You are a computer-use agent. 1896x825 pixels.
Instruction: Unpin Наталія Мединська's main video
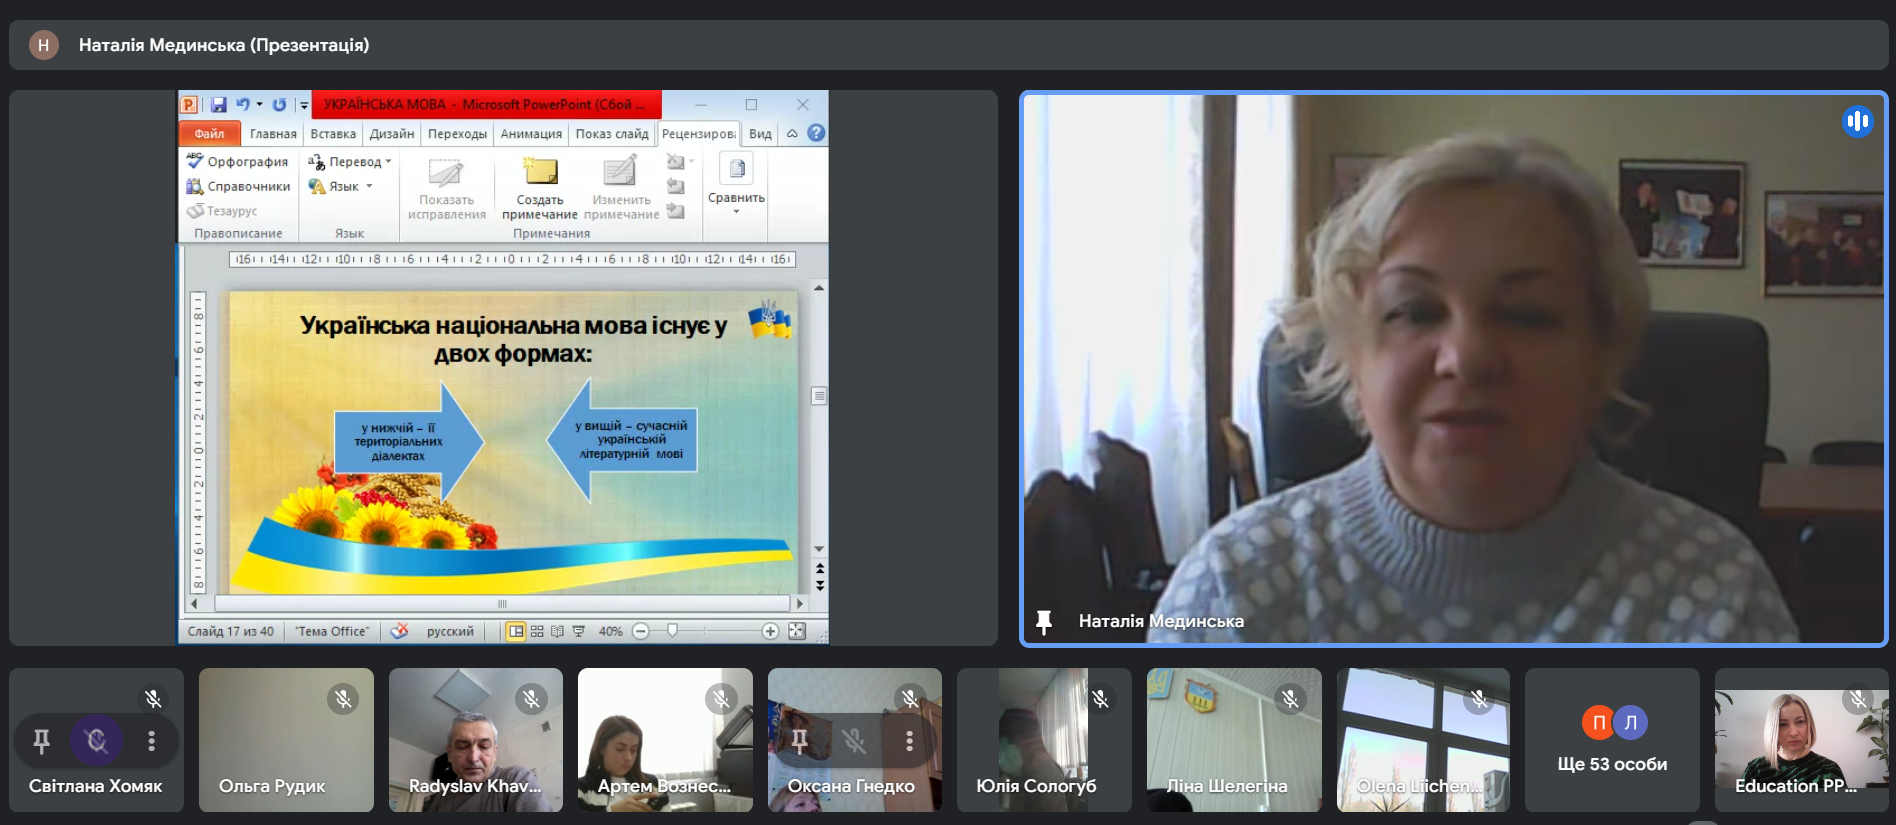pyautogui.click(x=1044, y=622)
